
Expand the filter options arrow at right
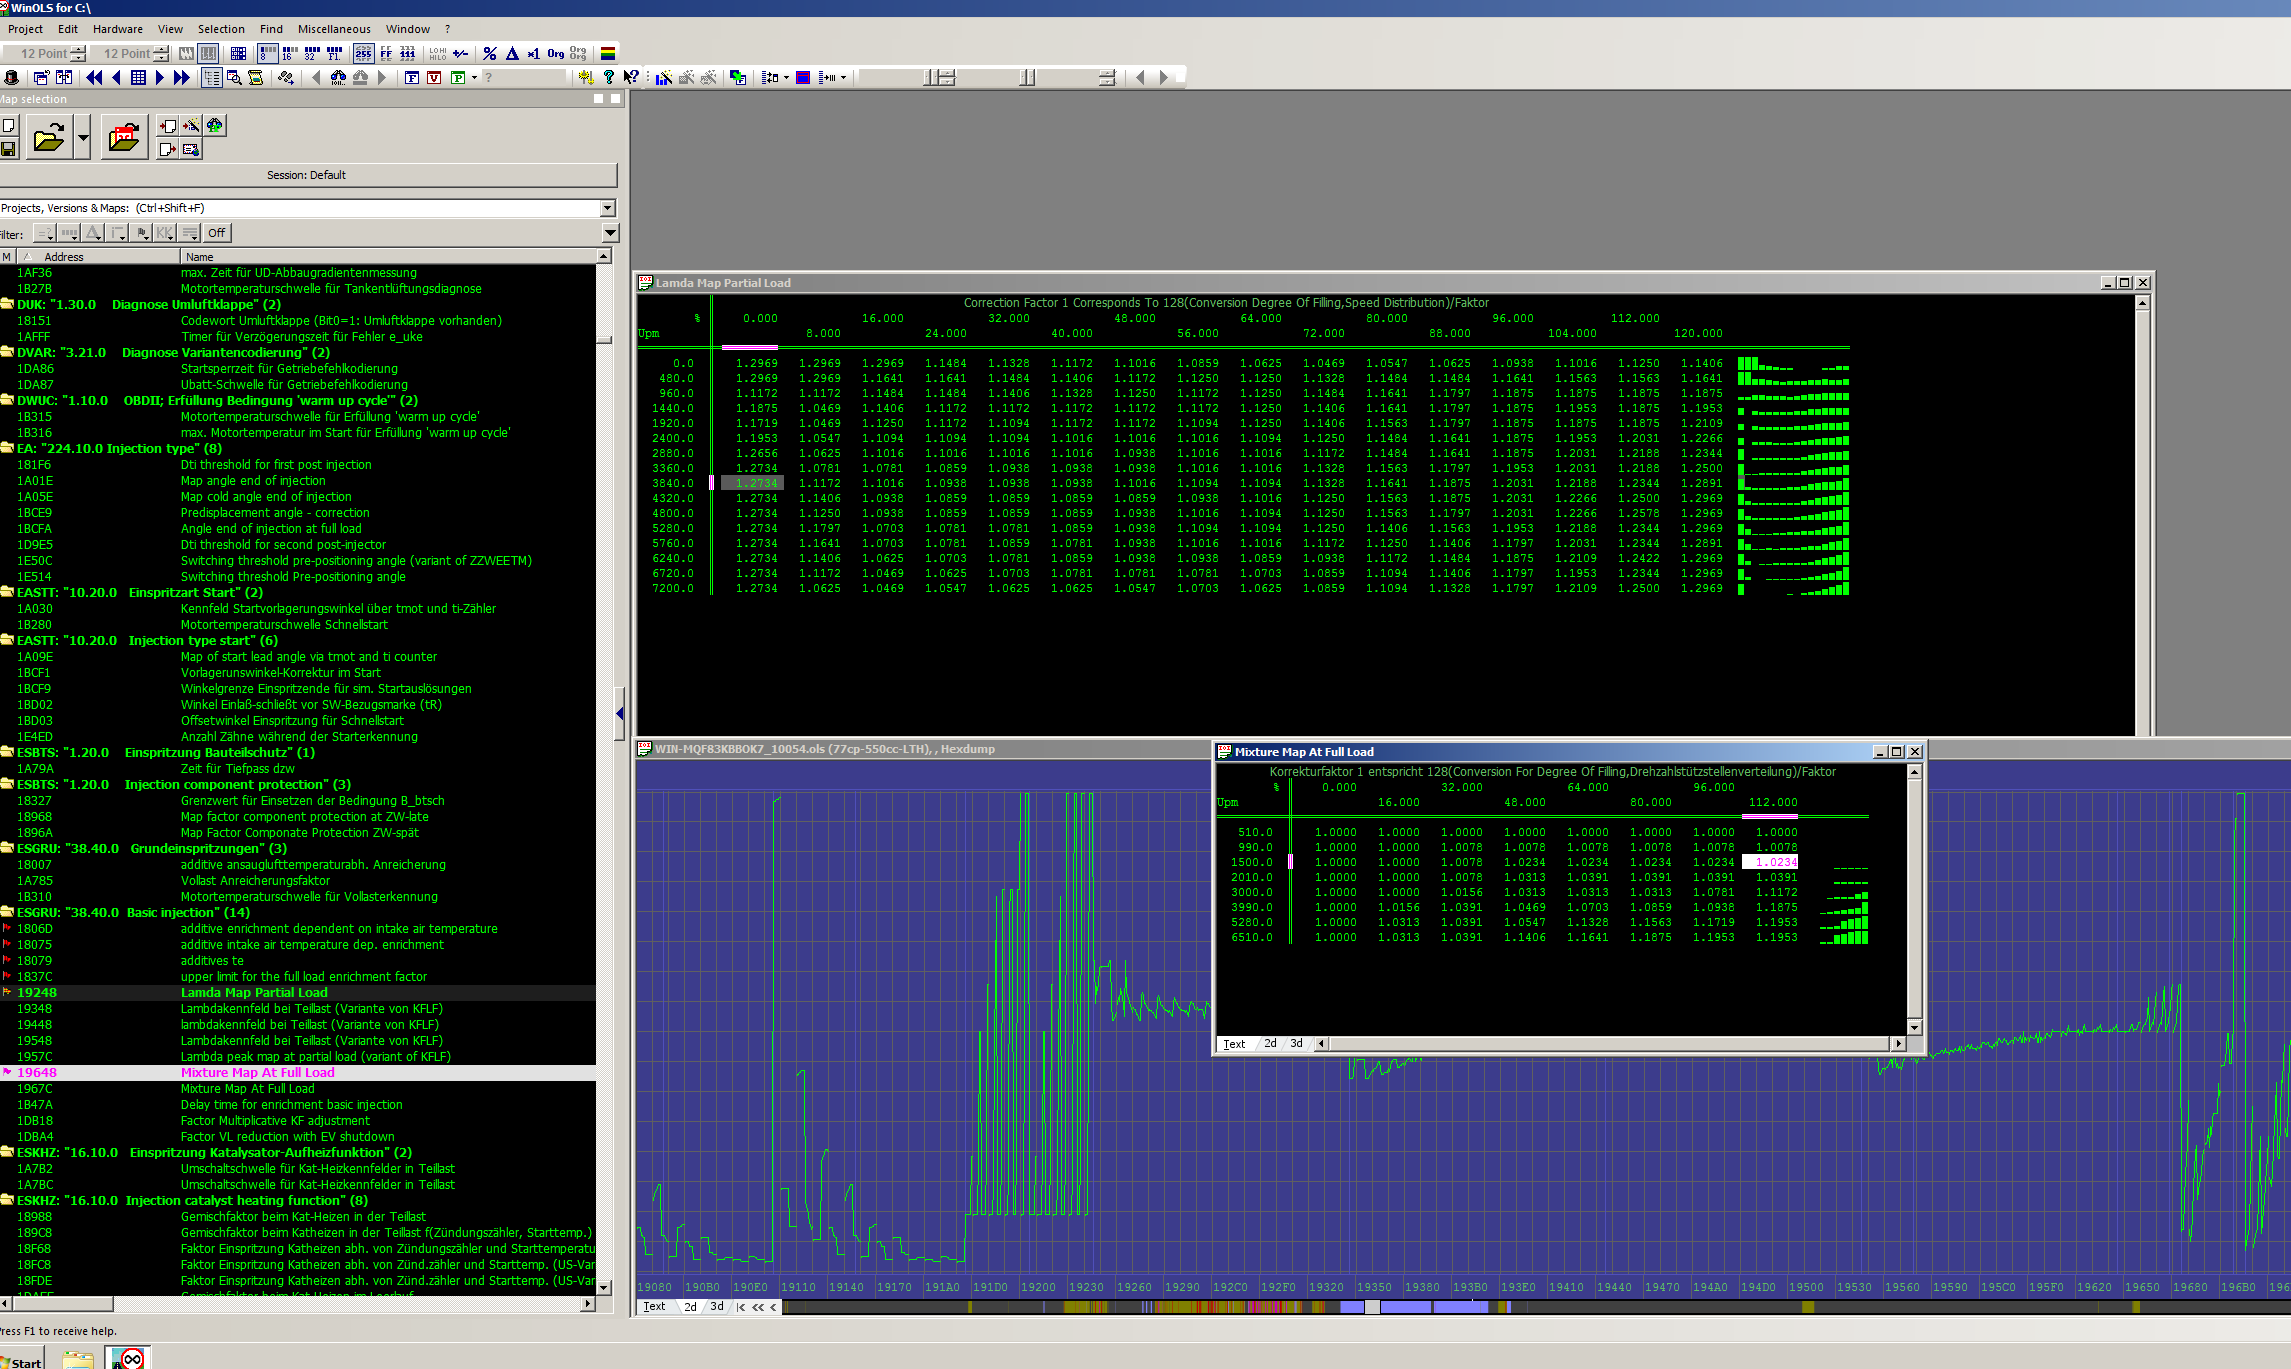[610, 233]
